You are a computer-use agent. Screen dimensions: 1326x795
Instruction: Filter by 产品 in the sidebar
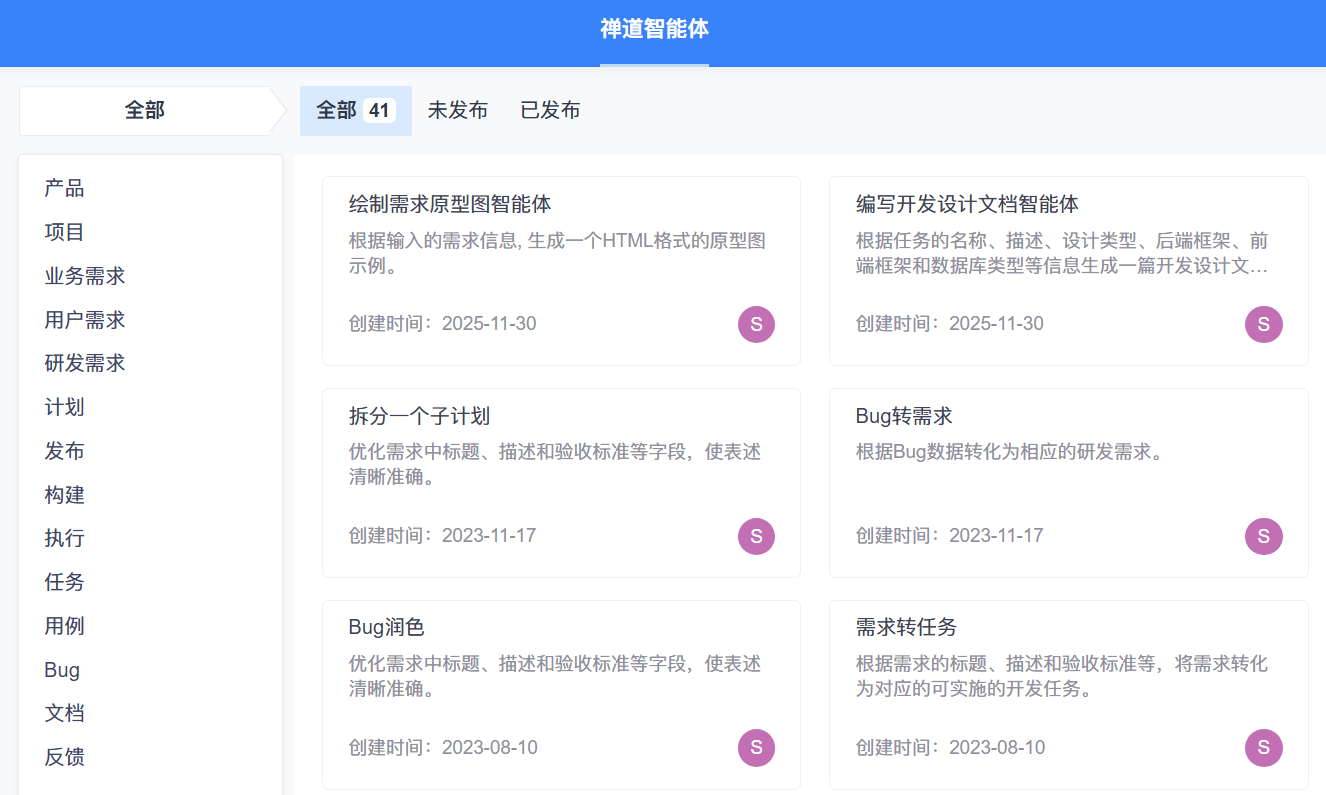click(x=64, y=188)
